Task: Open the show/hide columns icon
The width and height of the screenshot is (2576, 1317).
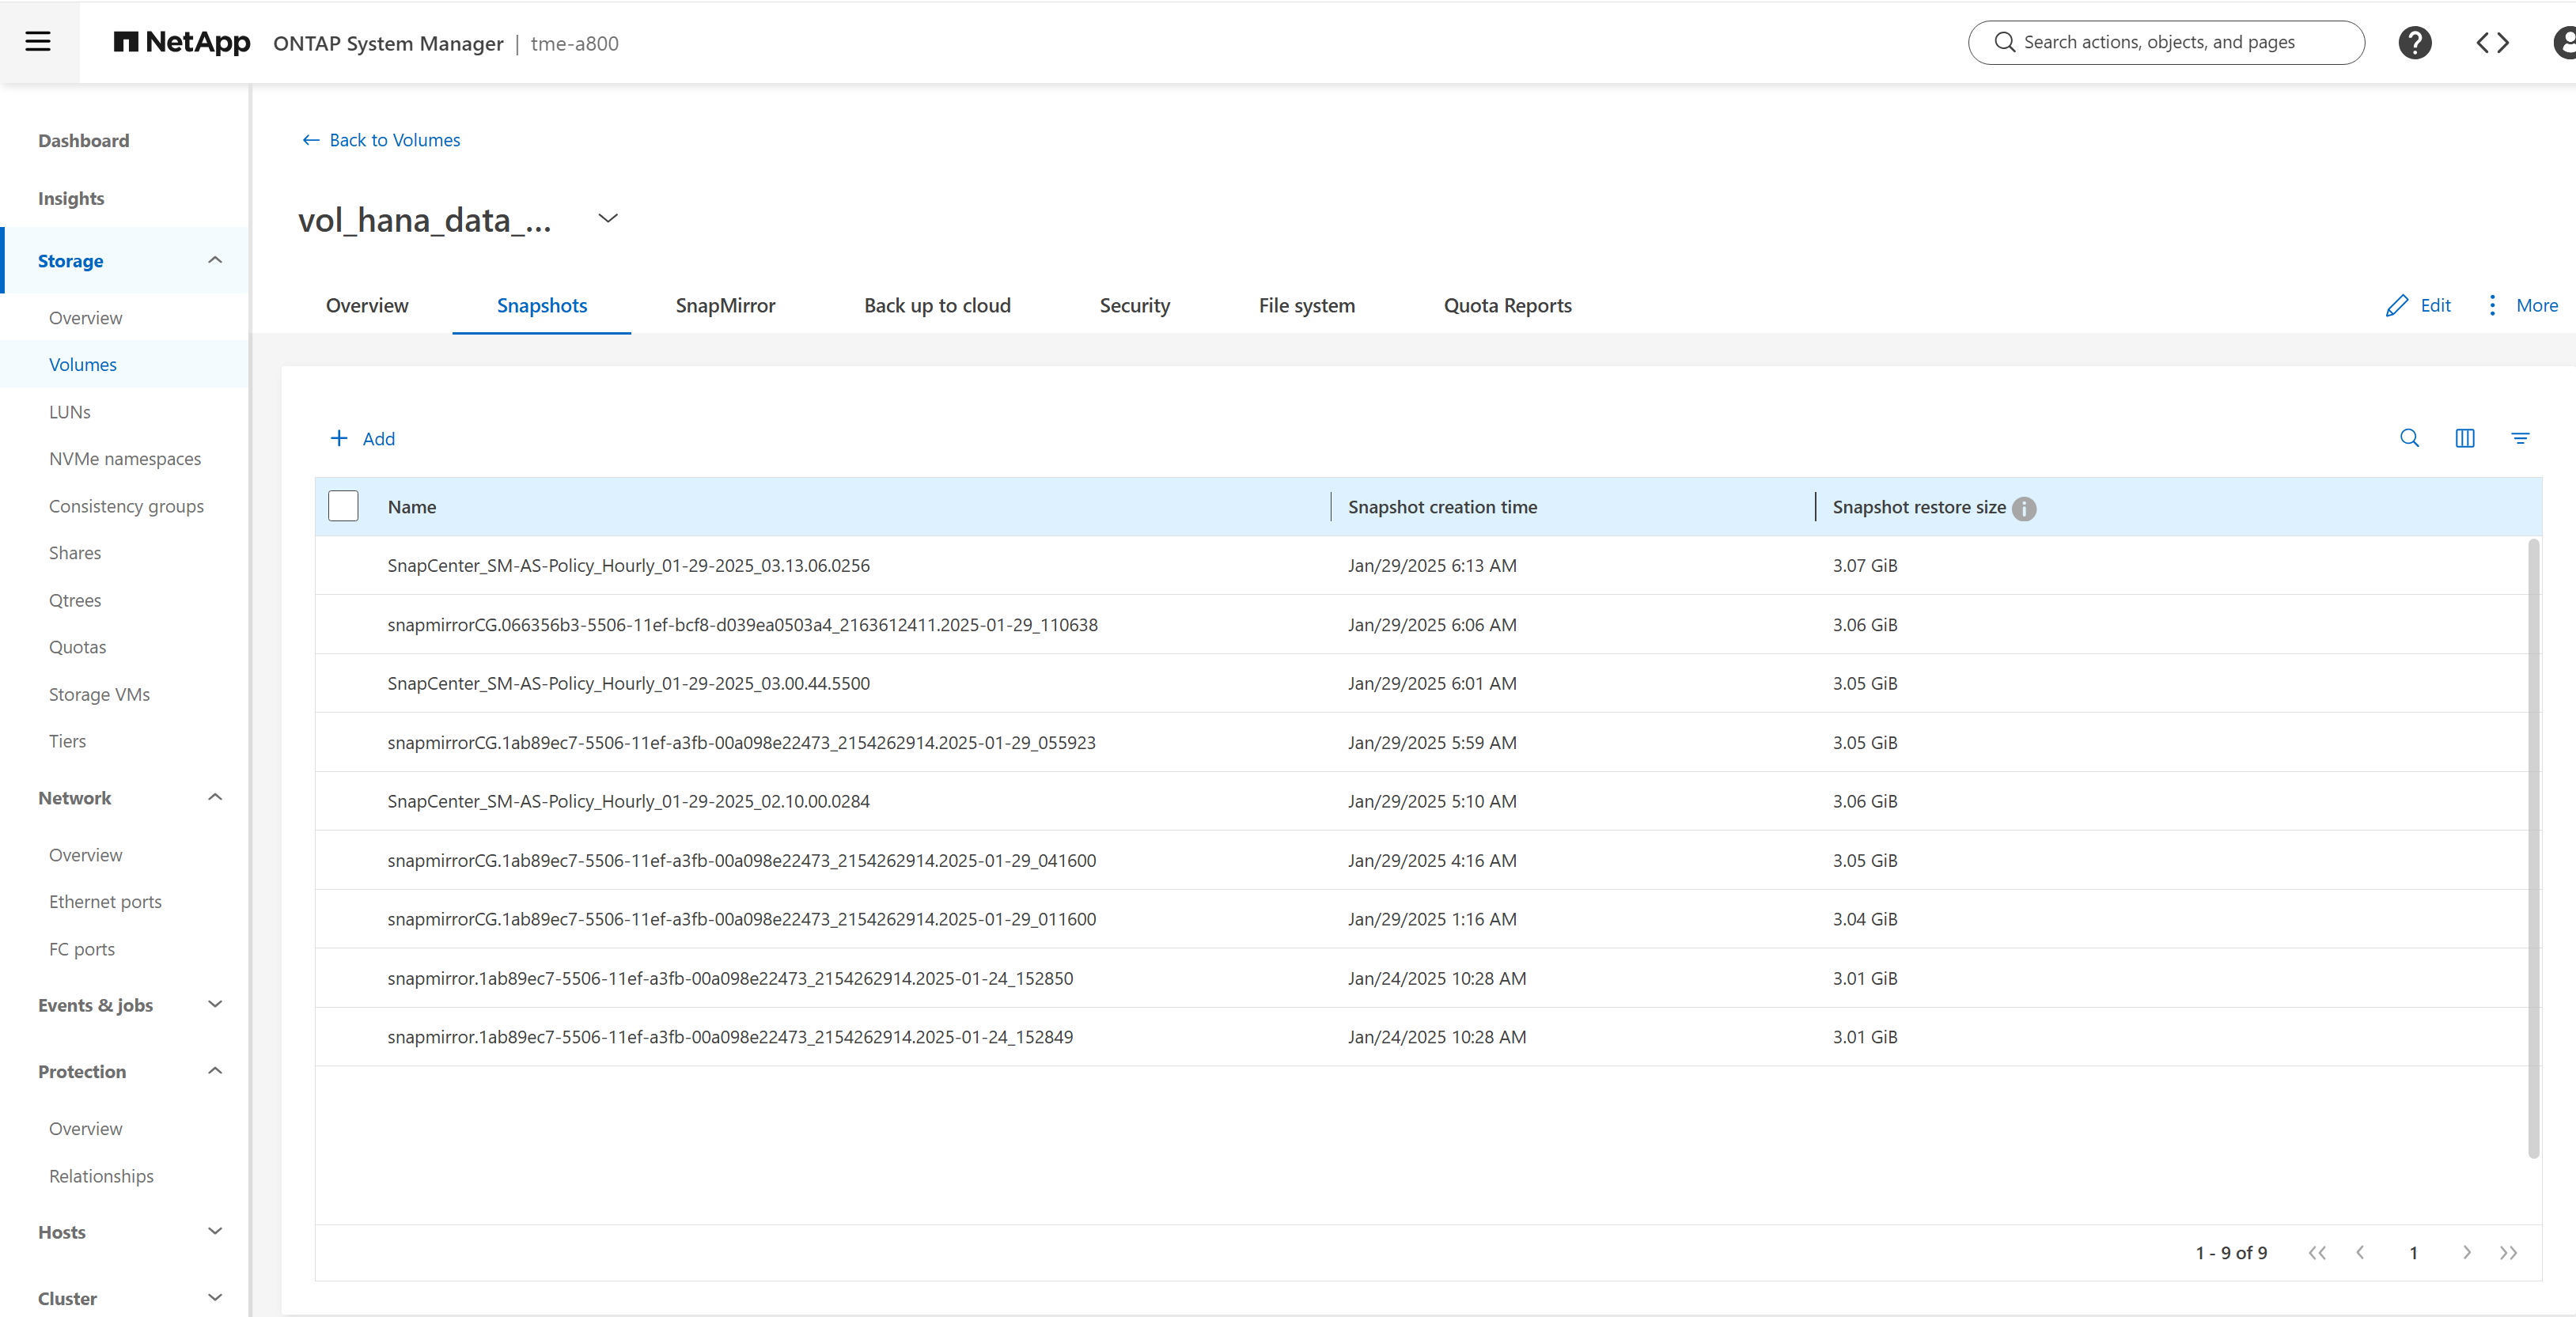Action: click(2464, 438)
